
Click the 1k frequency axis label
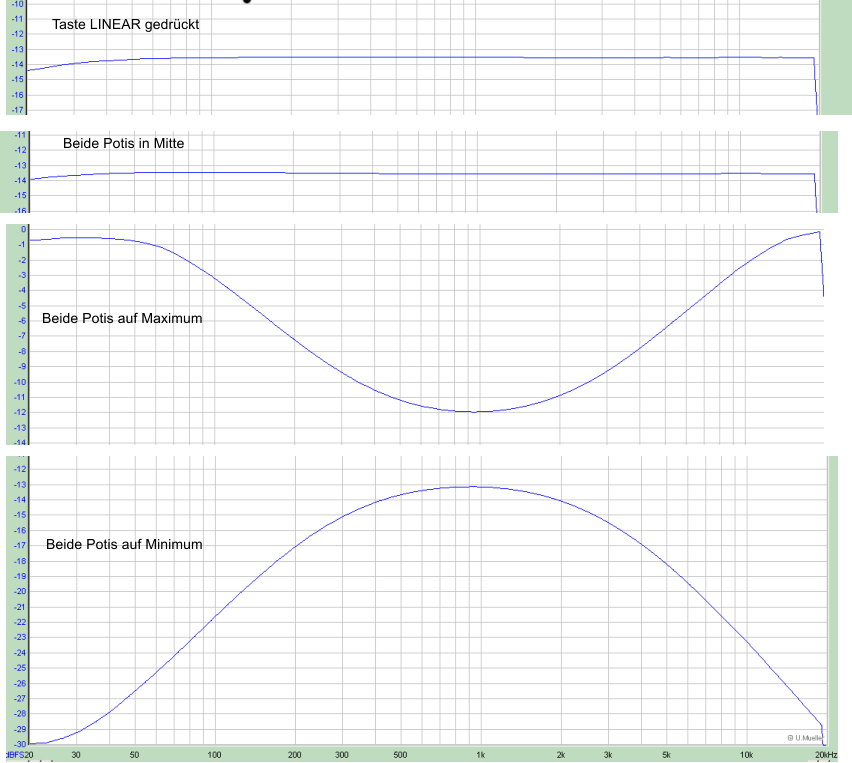click(x=480, y=754)
